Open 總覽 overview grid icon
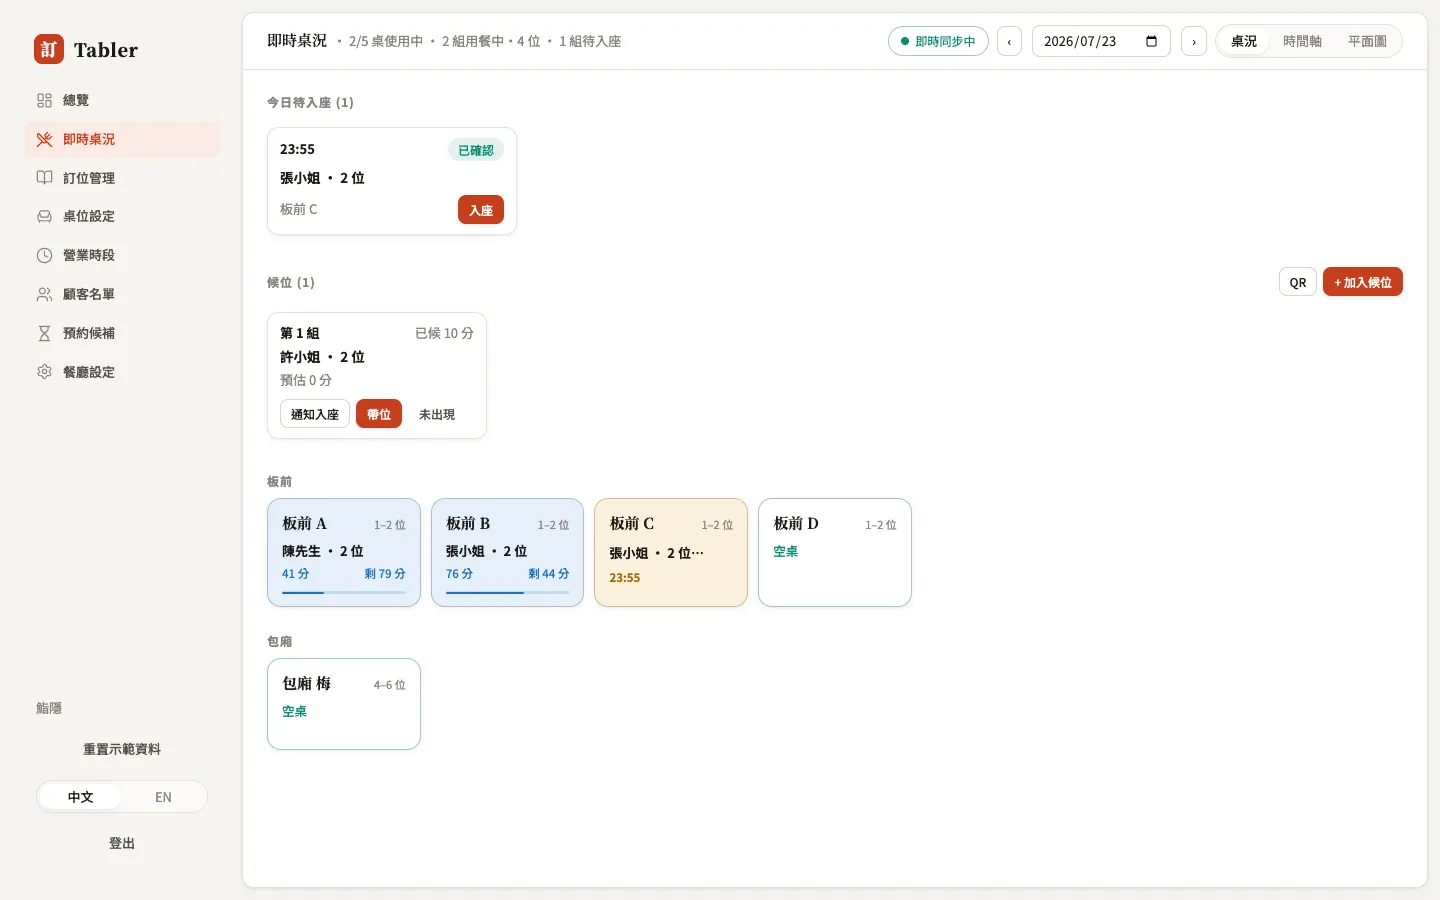The image size is (1440, 900). tap(44, 100)
